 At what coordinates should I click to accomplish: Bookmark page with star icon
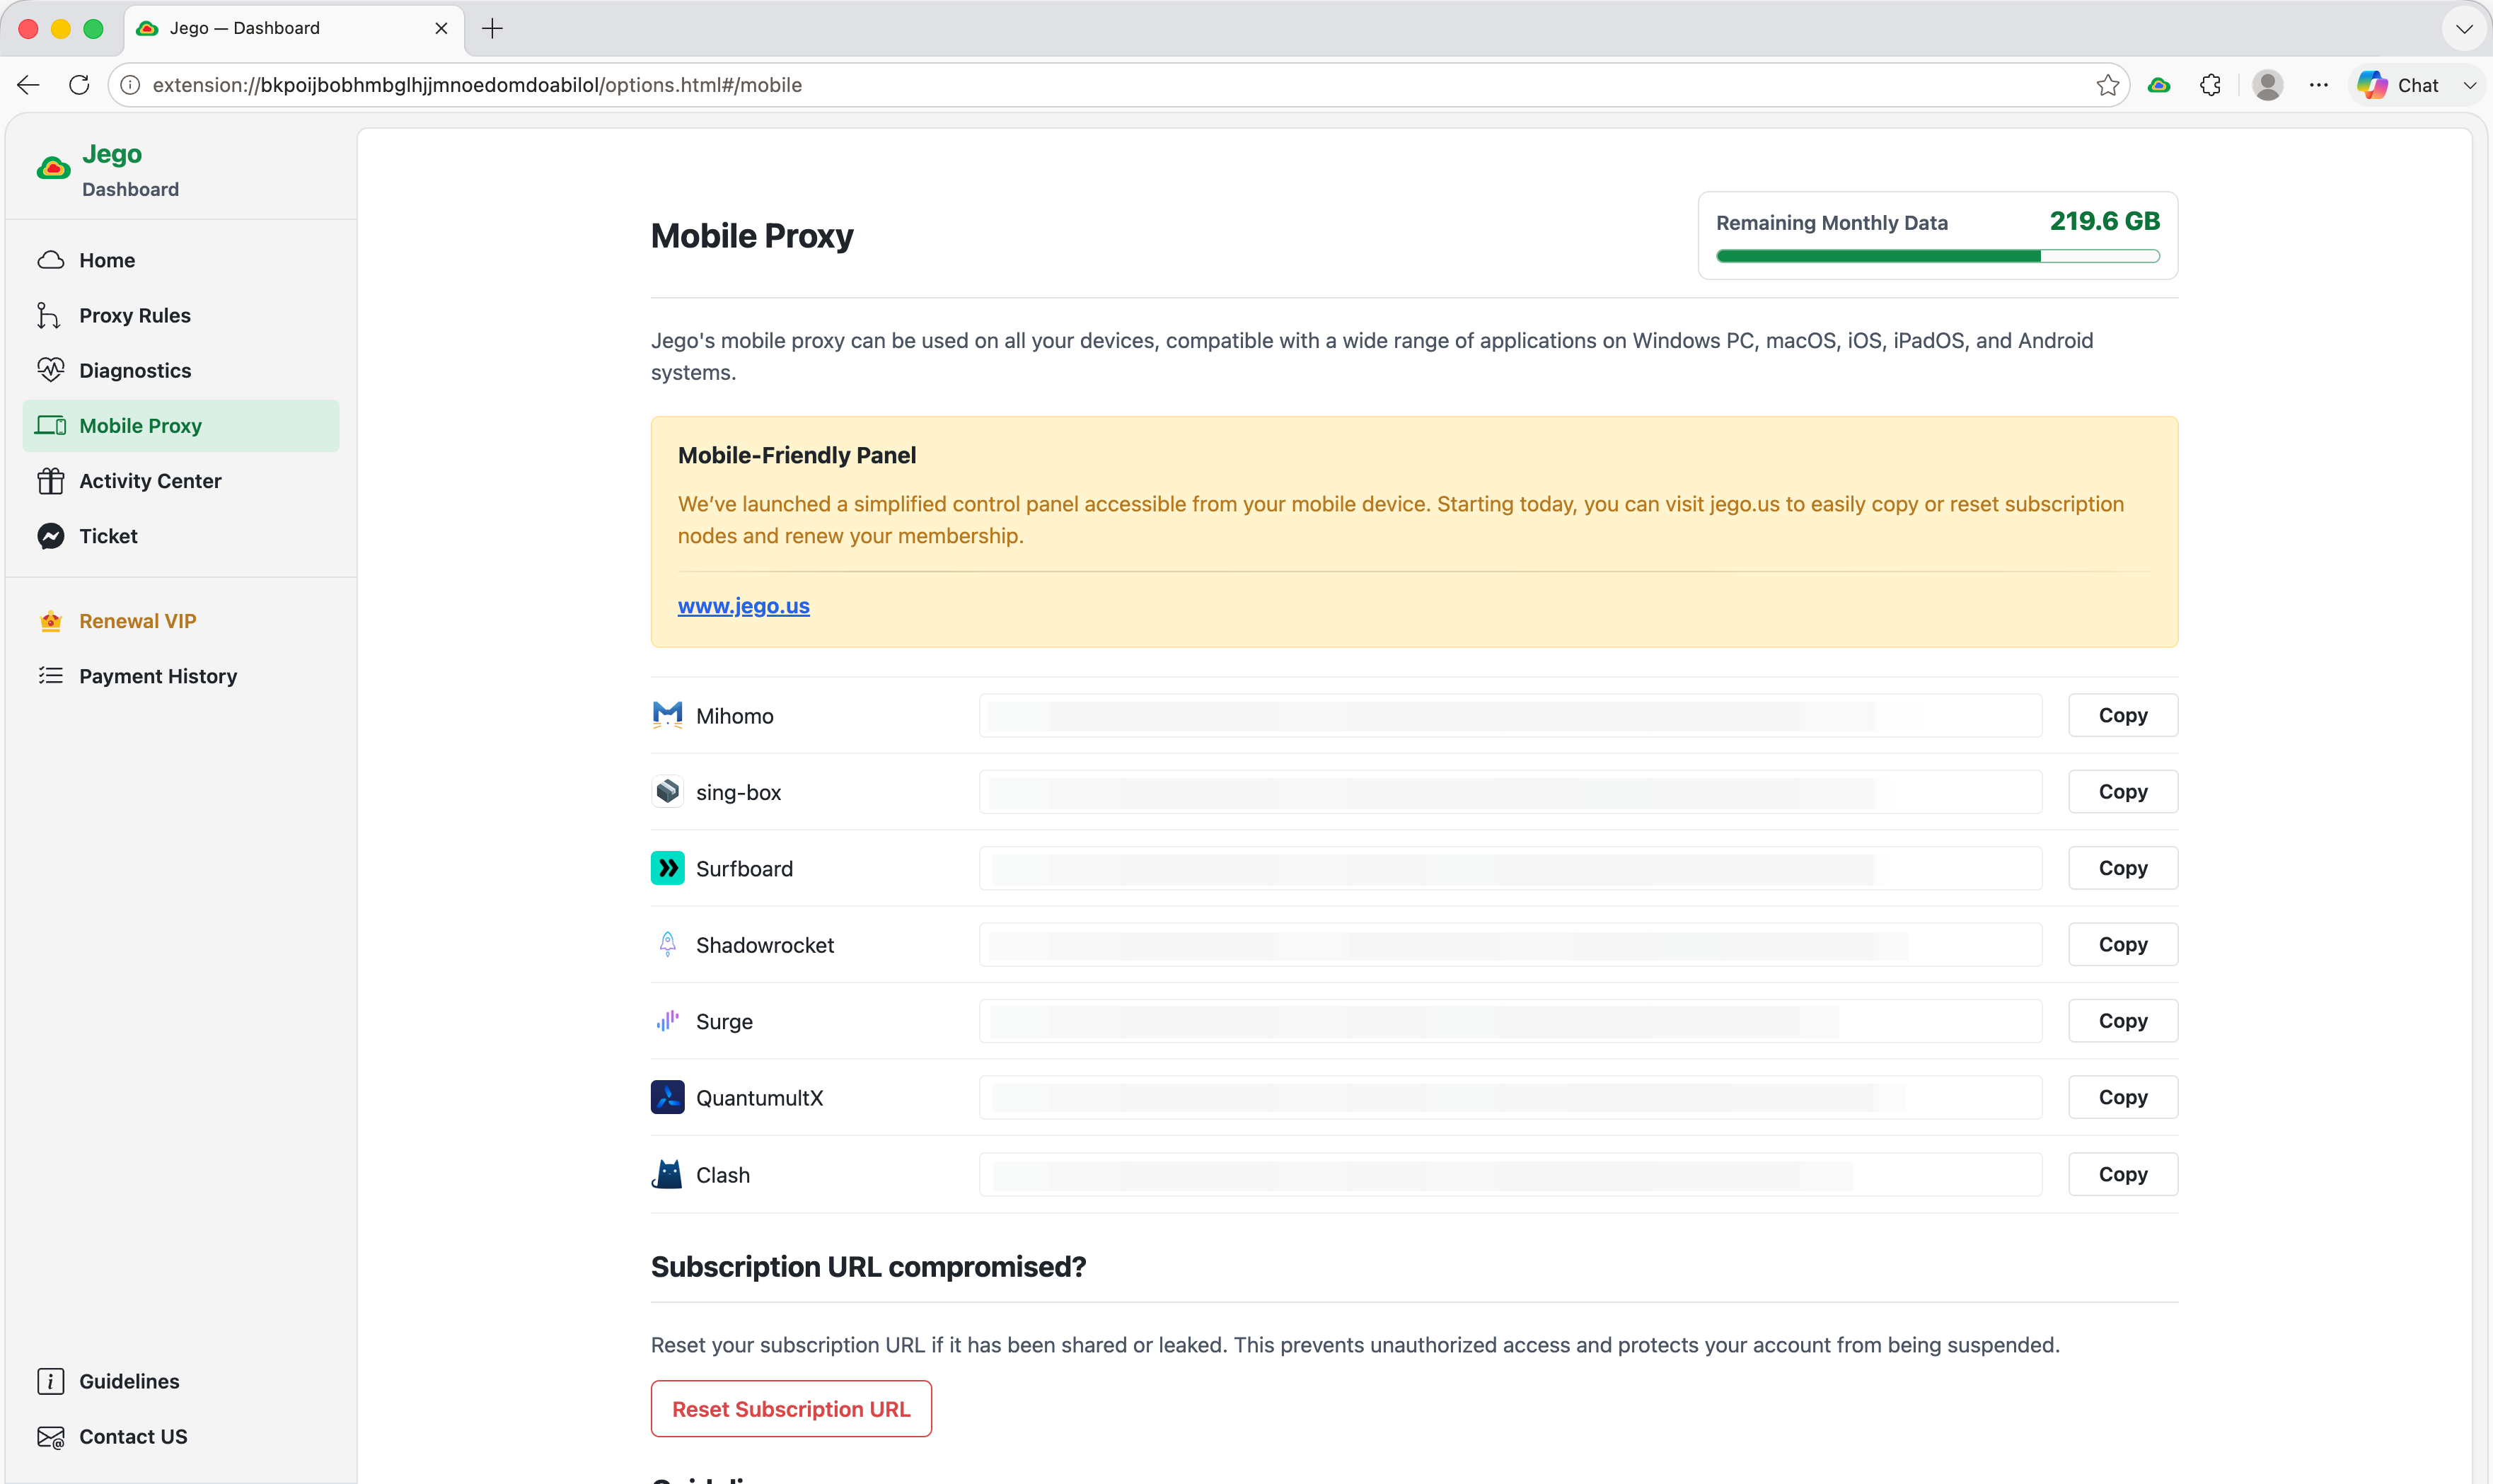[2107, 85]
